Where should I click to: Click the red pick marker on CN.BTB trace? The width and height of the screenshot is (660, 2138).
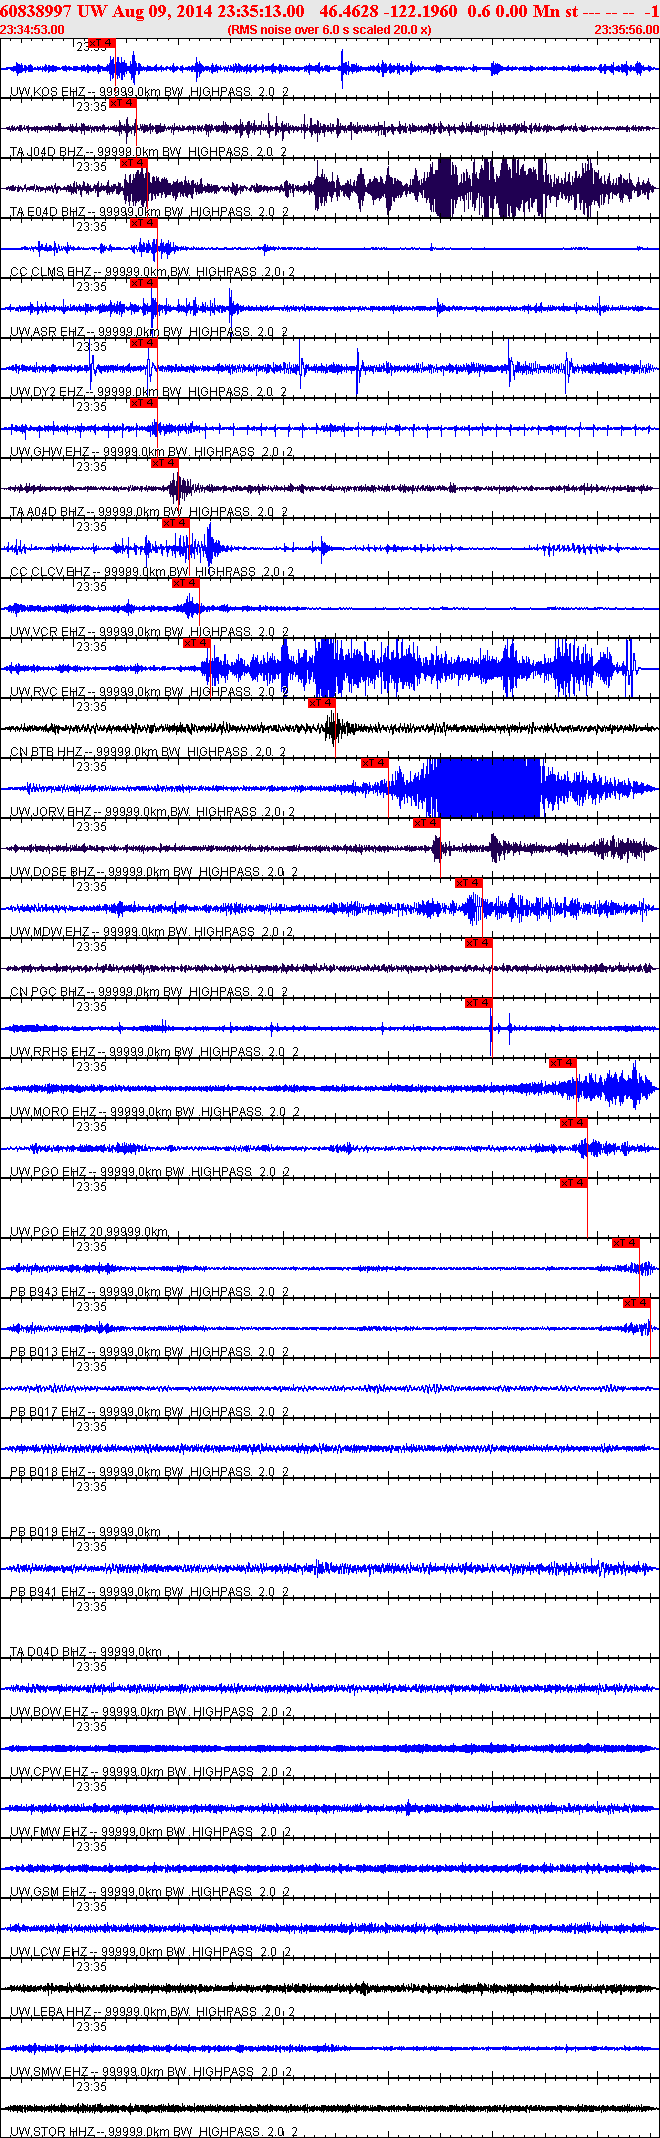(321, 703)
